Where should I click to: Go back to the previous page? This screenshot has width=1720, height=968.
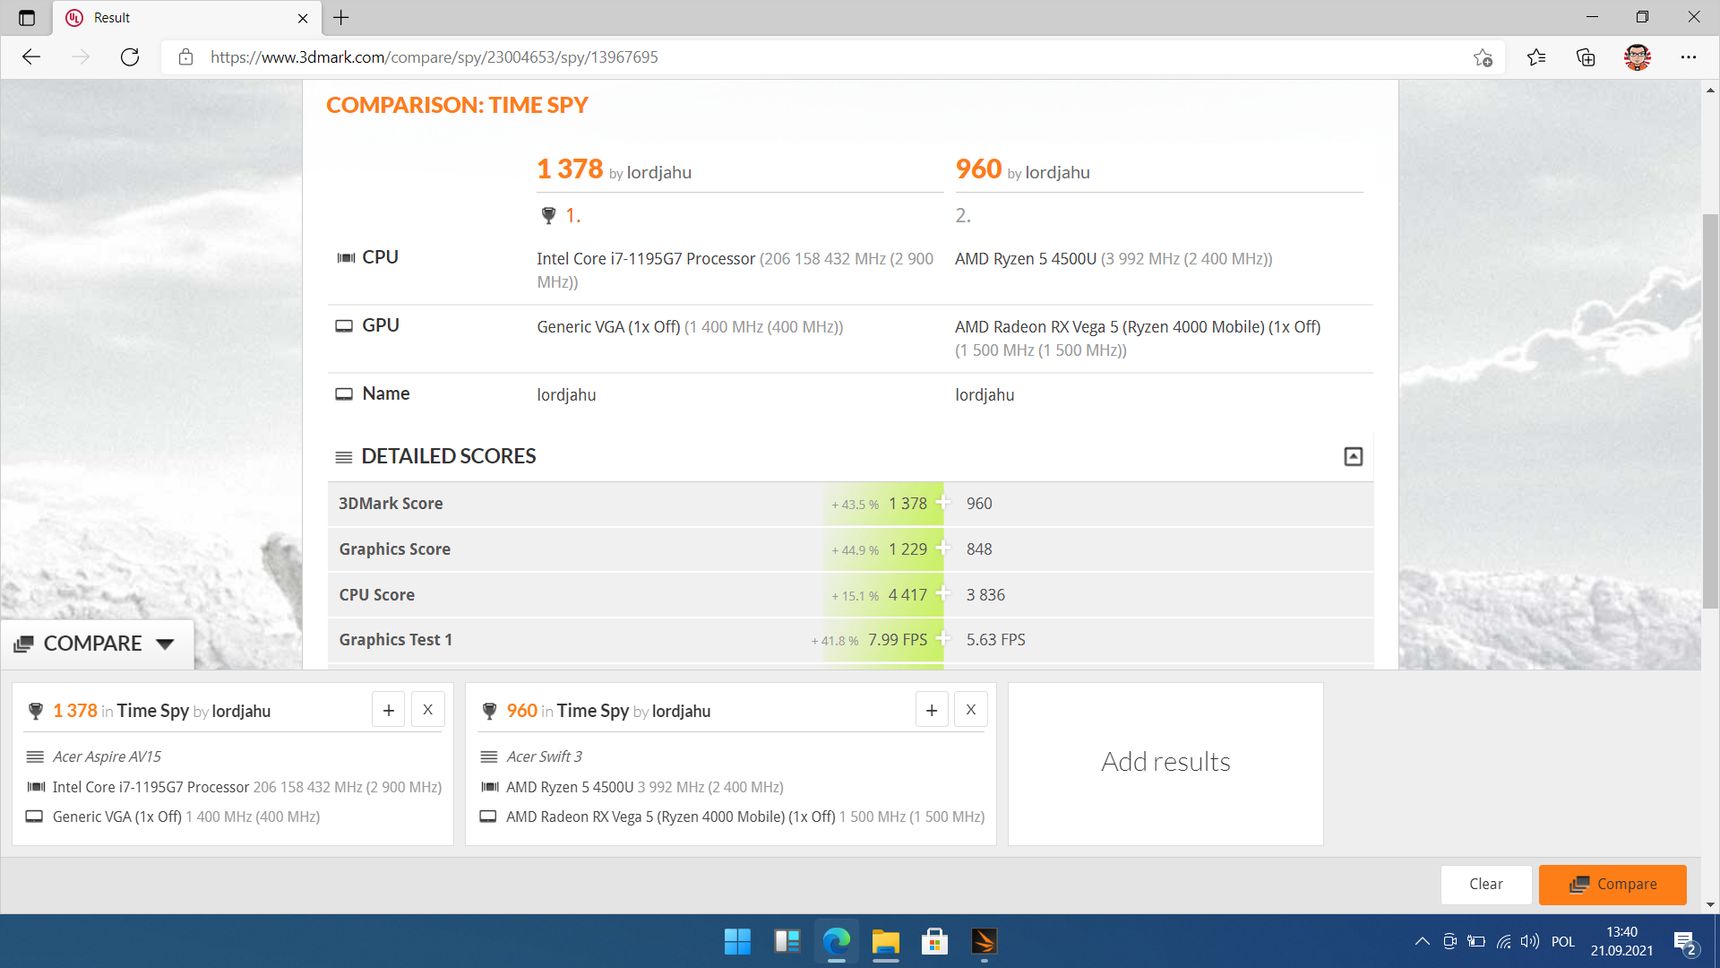tap(31, 57)
